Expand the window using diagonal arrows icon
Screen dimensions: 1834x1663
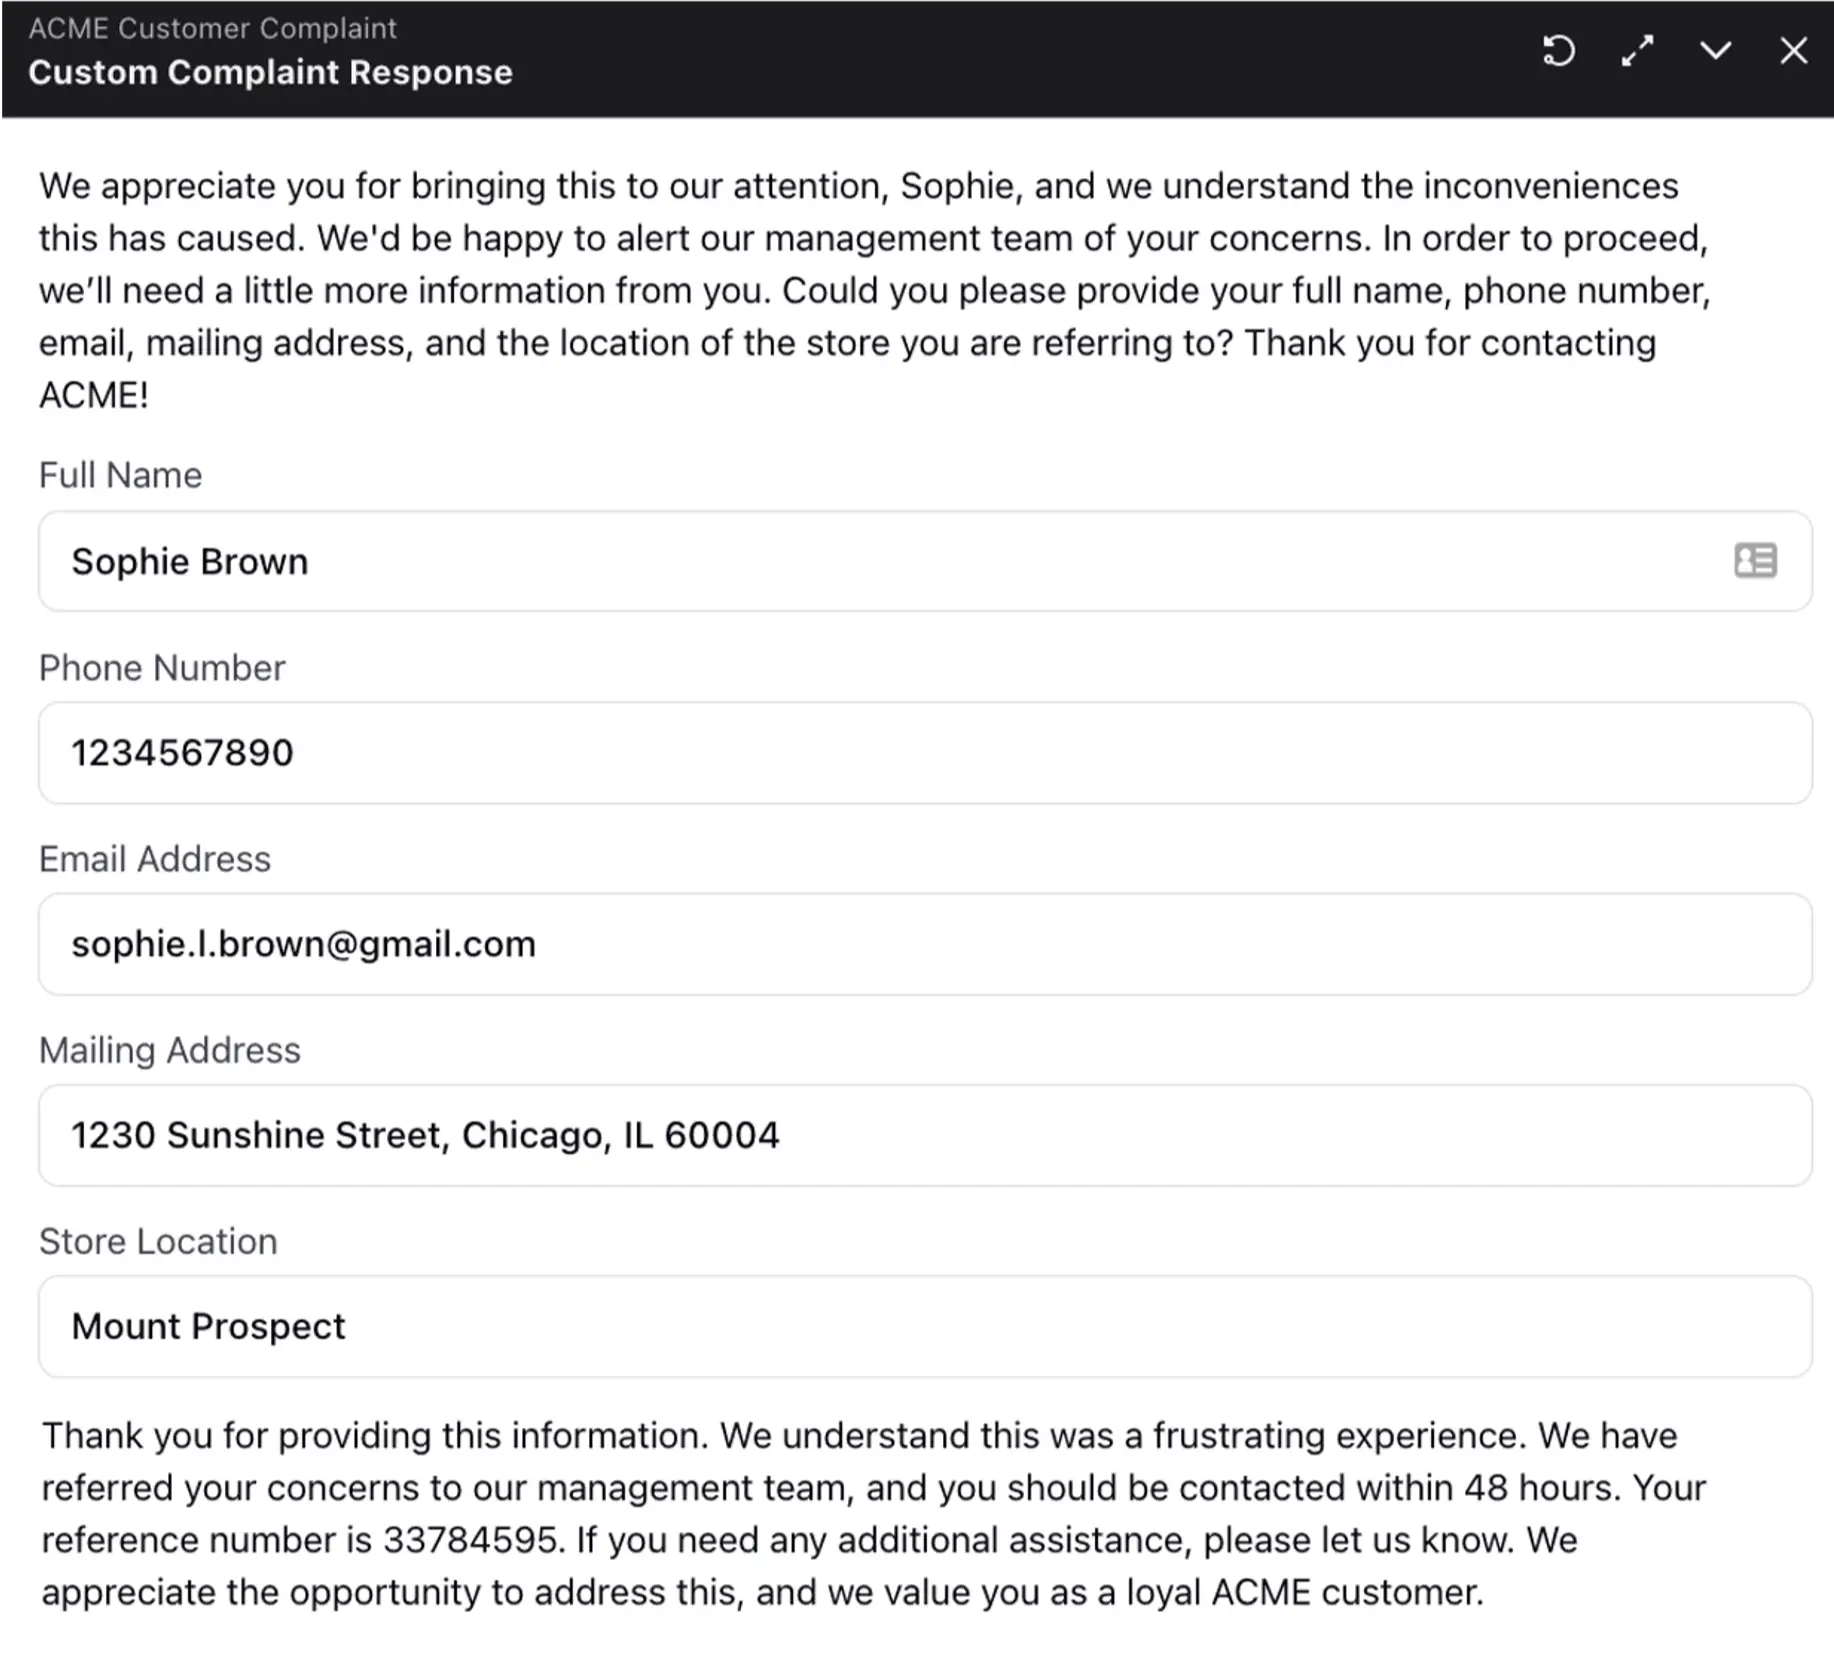click(1637, 50)
